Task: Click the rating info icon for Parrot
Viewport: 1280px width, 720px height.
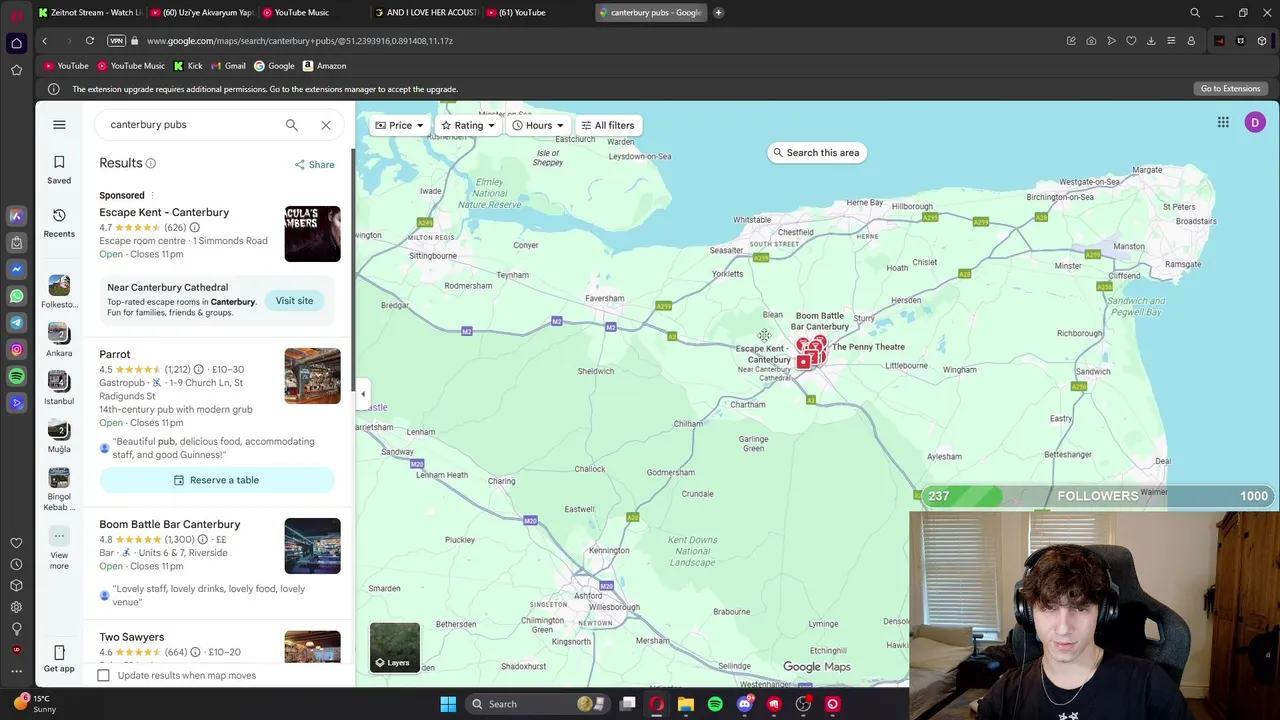Action: (x=198, y=369)
